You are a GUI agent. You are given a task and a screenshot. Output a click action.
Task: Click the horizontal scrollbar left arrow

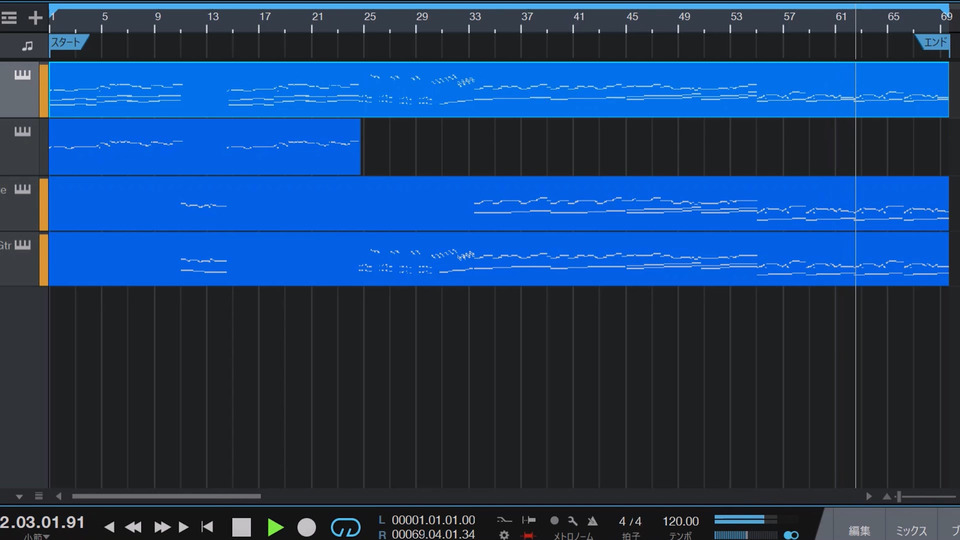[59, 496]
